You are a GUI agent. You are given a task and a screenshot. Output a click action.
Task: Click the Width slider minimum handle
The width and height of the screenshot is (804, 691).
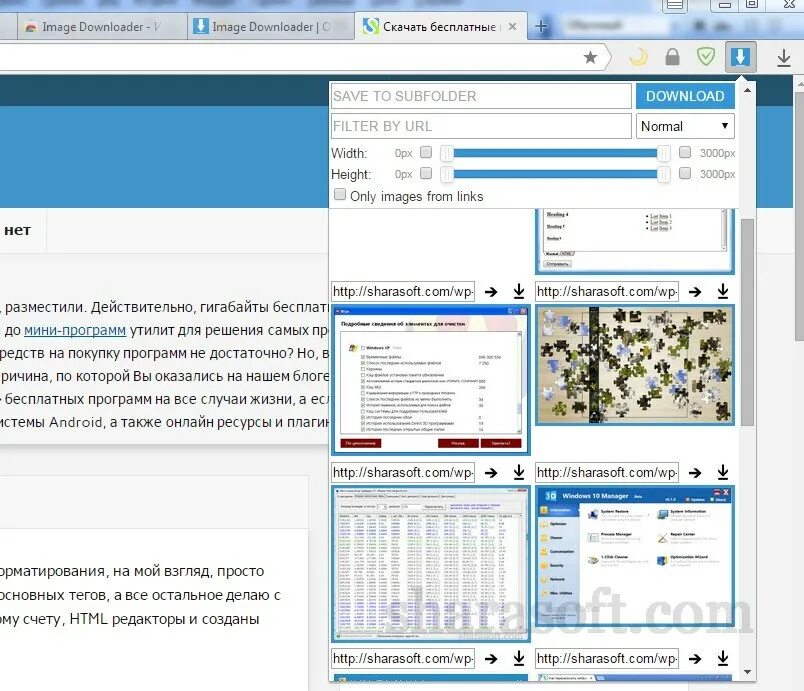click(447, 153)
